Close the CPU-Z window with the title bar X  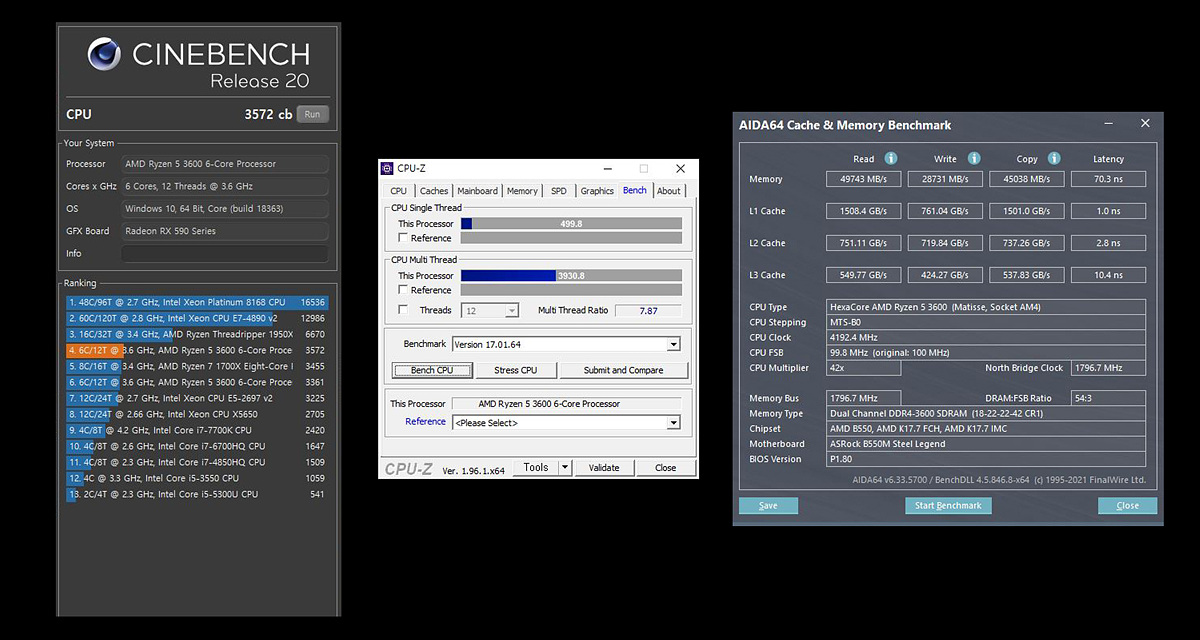point(680,169)
